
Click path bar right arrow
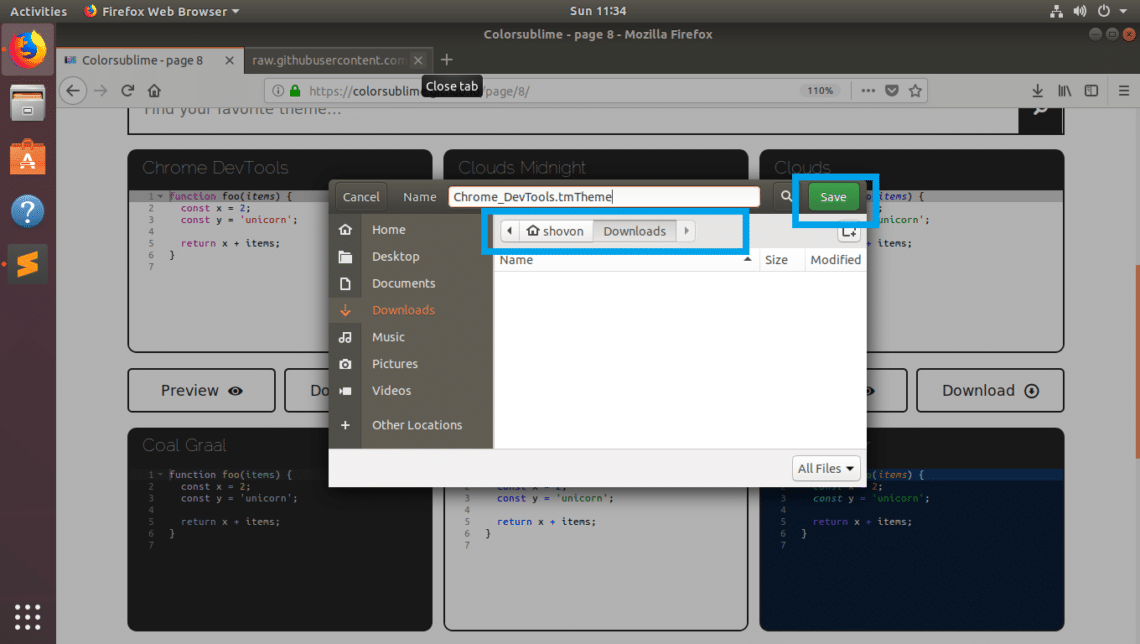point(686,231)
